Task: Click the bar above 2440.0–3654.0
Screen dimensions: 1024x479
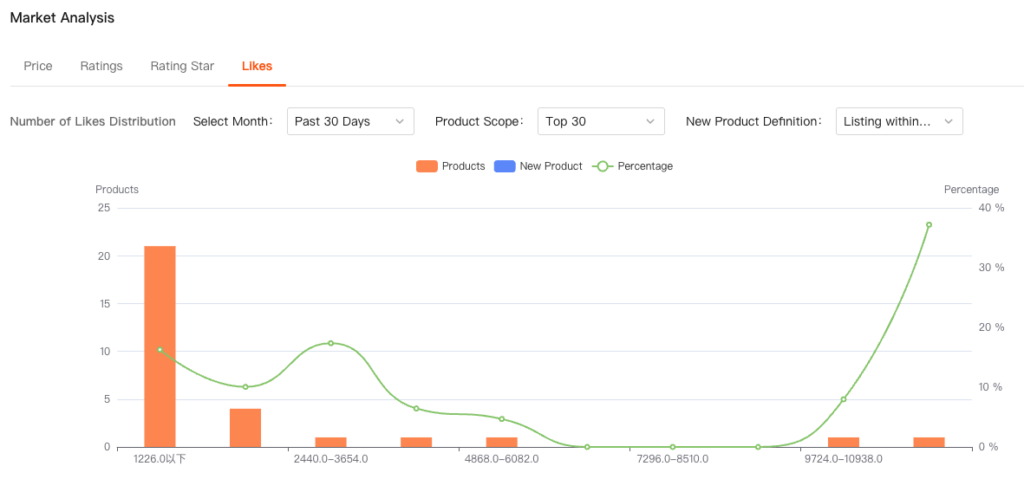Action: (331, 442)
